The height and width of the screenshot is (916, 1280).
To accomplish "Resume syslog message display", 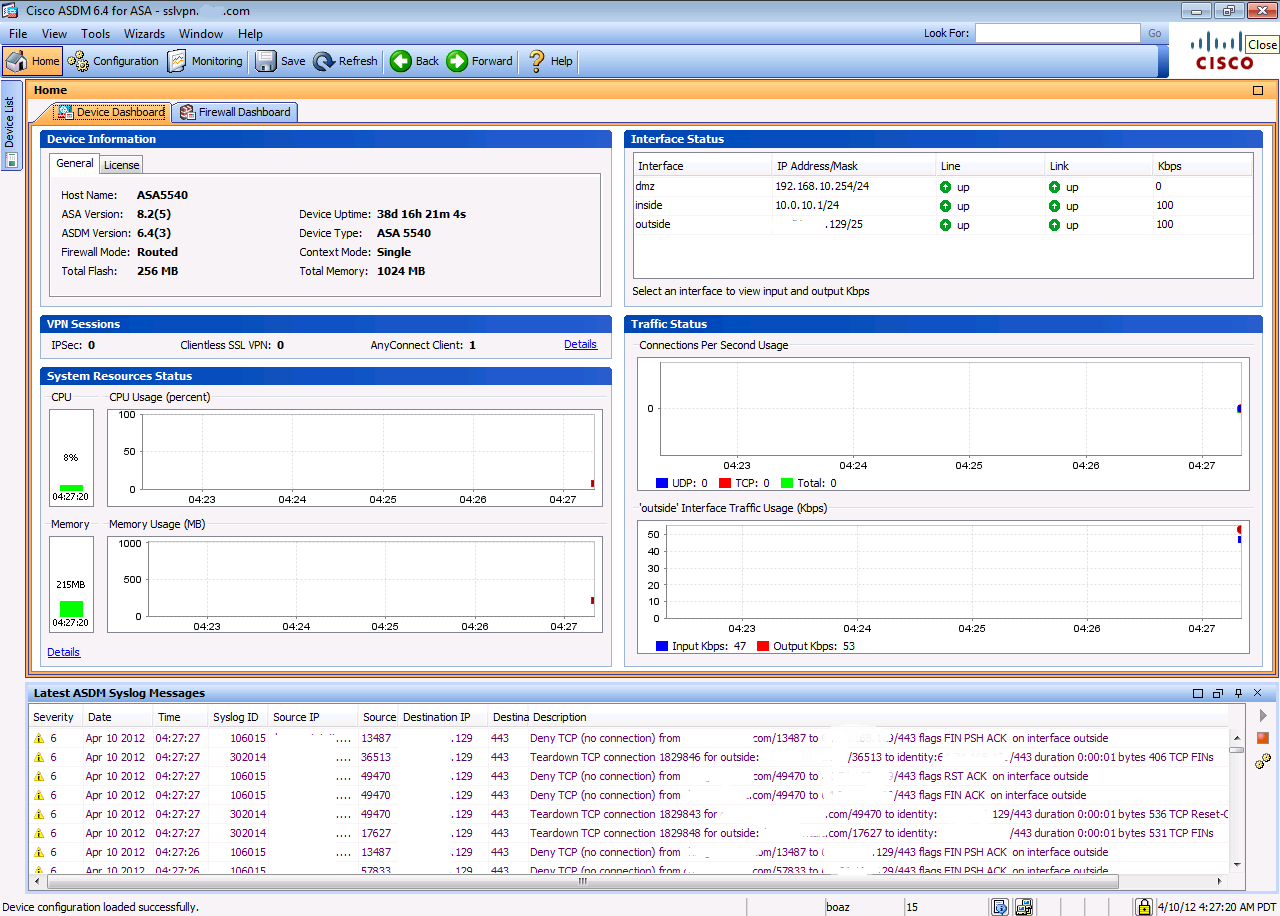I will (1263, 714).
